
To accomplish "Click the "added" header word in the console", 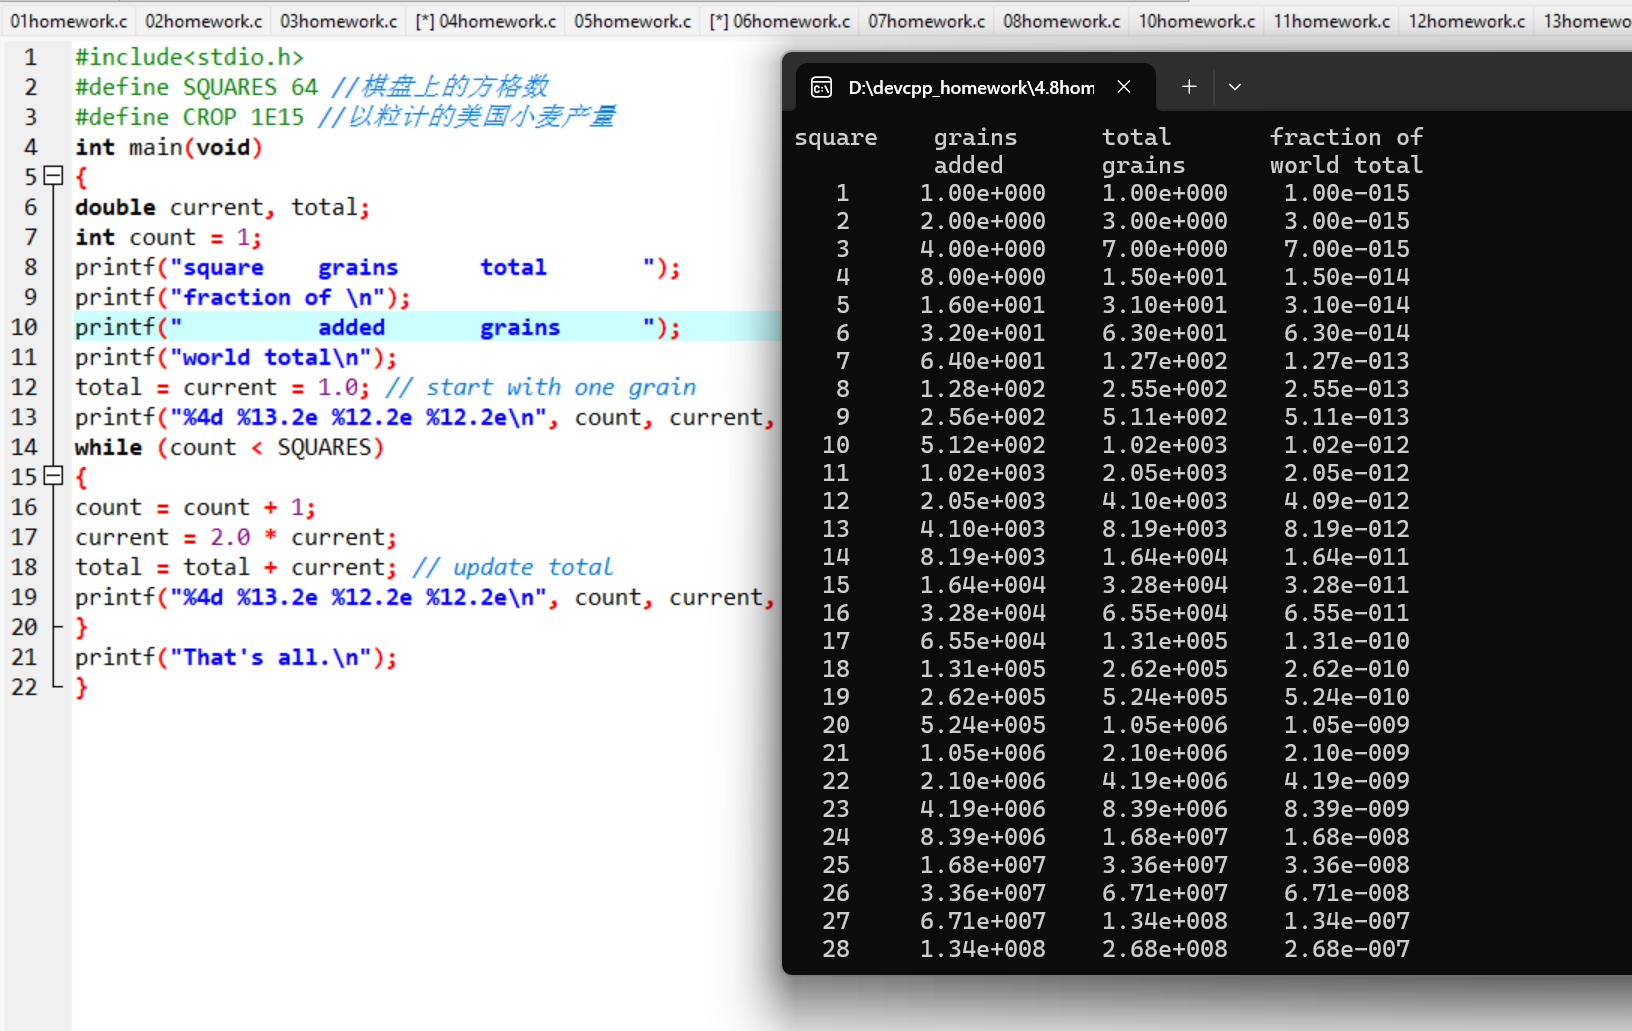I will click(x=969, y=165).
